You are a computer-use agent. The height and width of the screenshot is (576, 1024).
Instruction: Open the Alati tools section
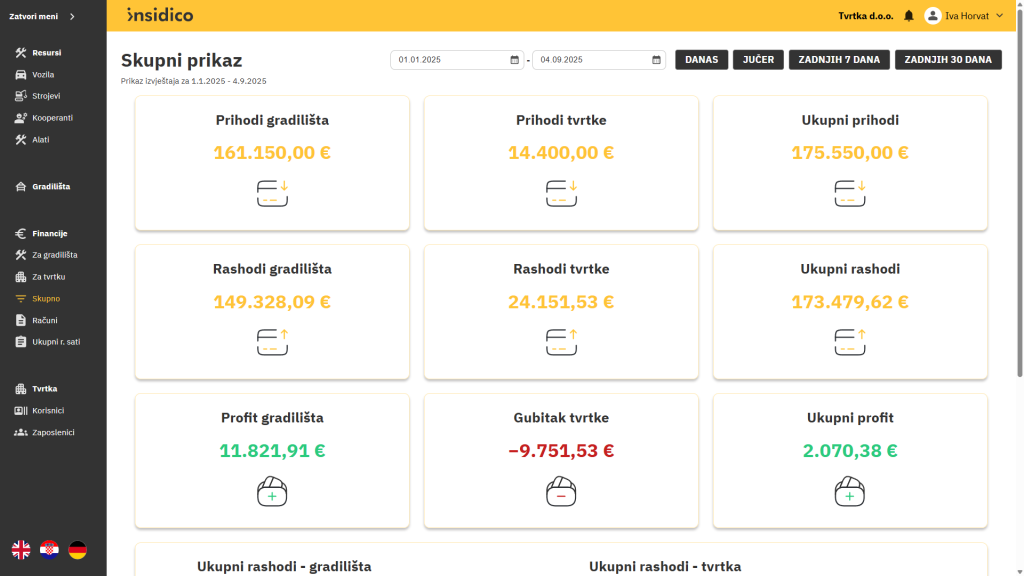[22, 139]
